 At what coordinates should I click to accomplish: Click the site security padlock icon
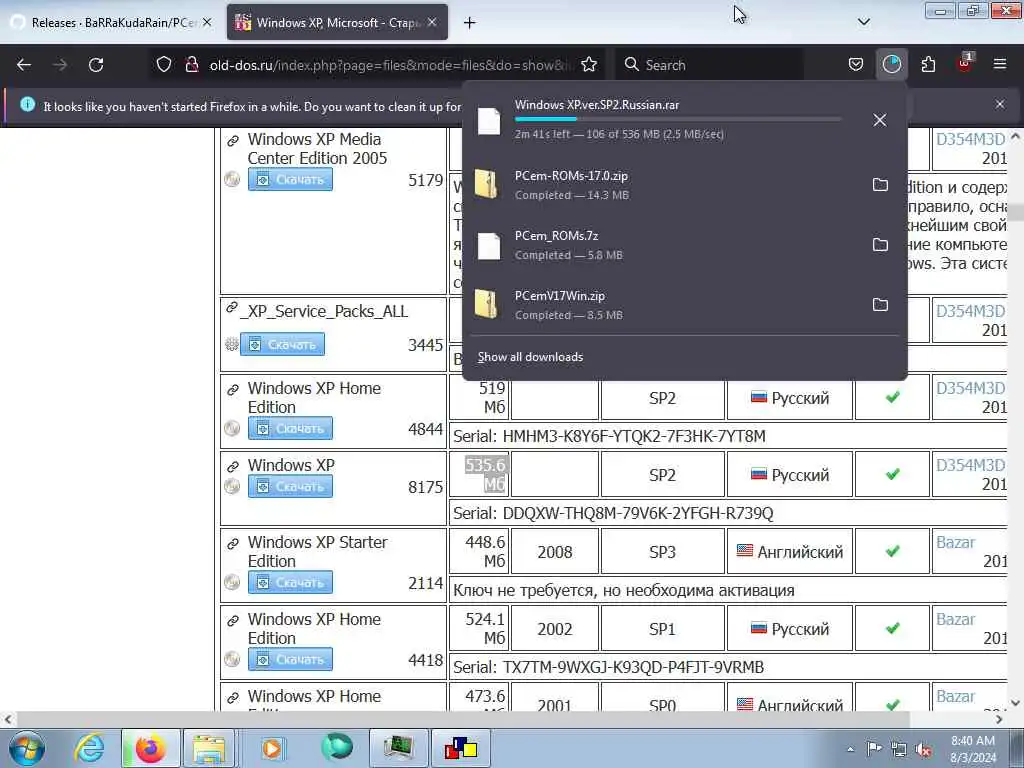tap(192, 65)
